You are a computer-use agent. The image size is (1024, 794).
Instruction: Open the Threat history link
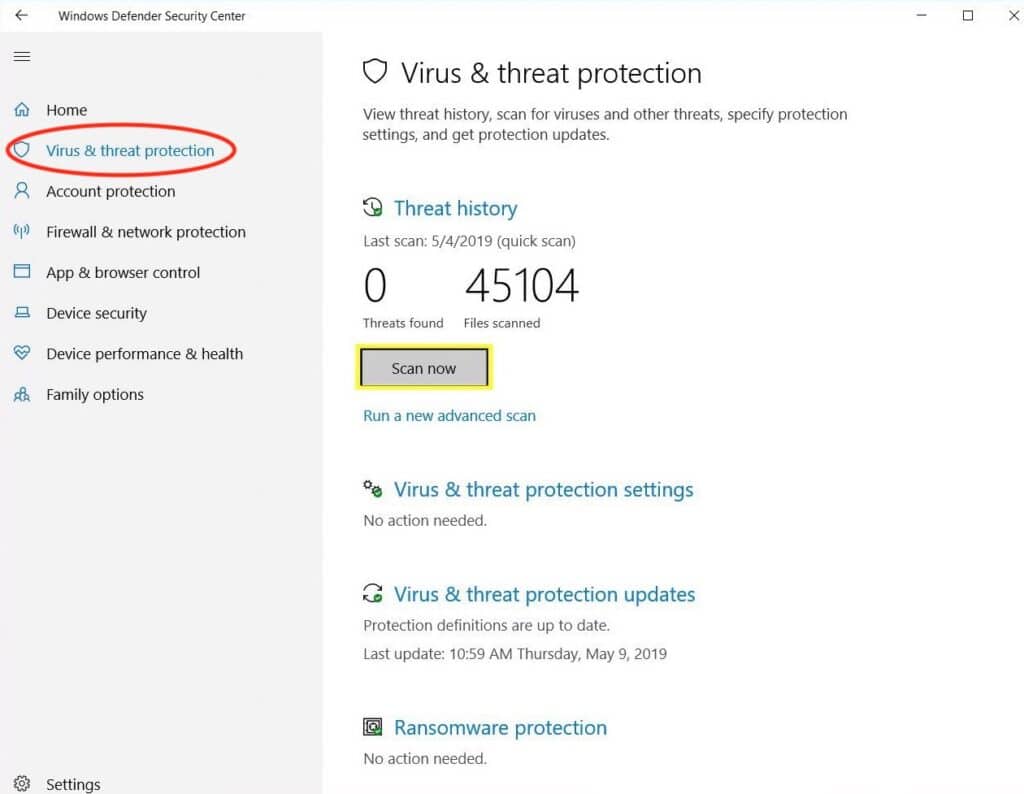[455, 208]
